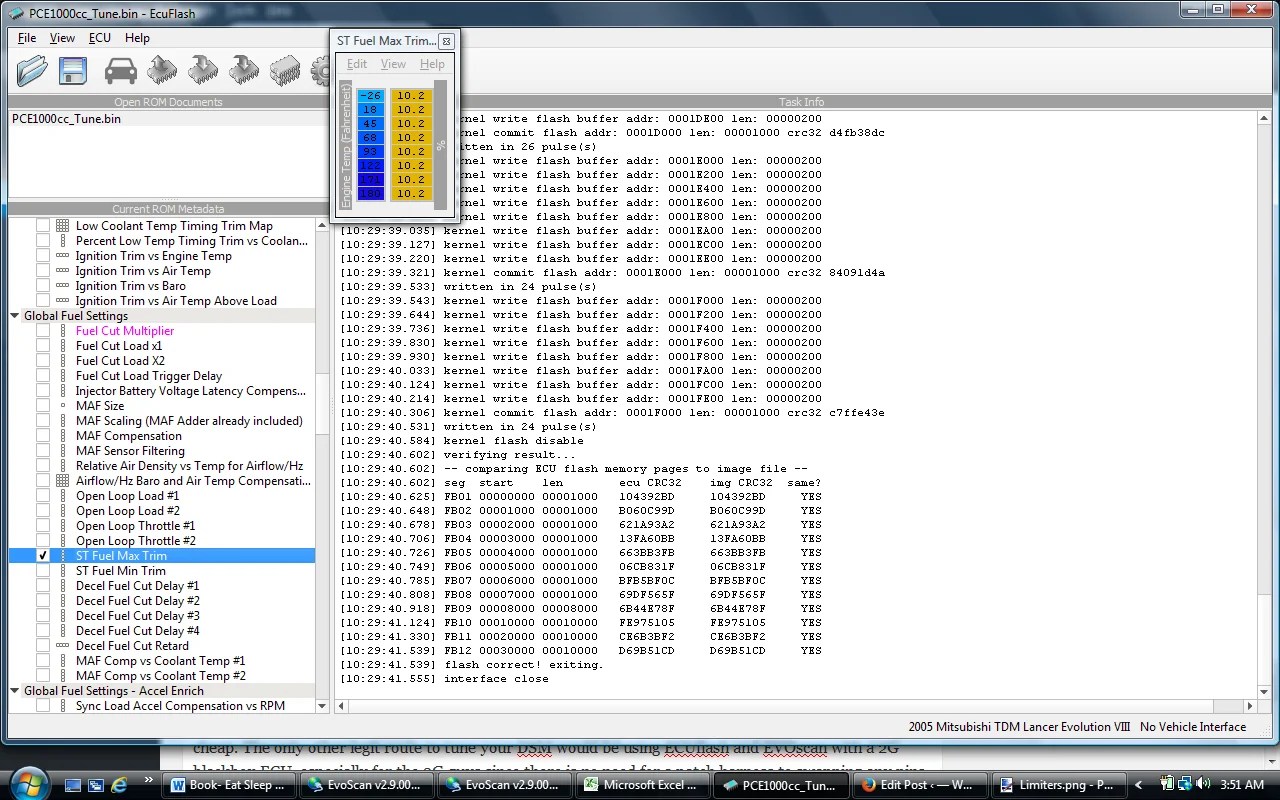1280x800 pixels.
Task: Click the icon beside Decel Fuel Cut Retard
Action: (62, 646)
